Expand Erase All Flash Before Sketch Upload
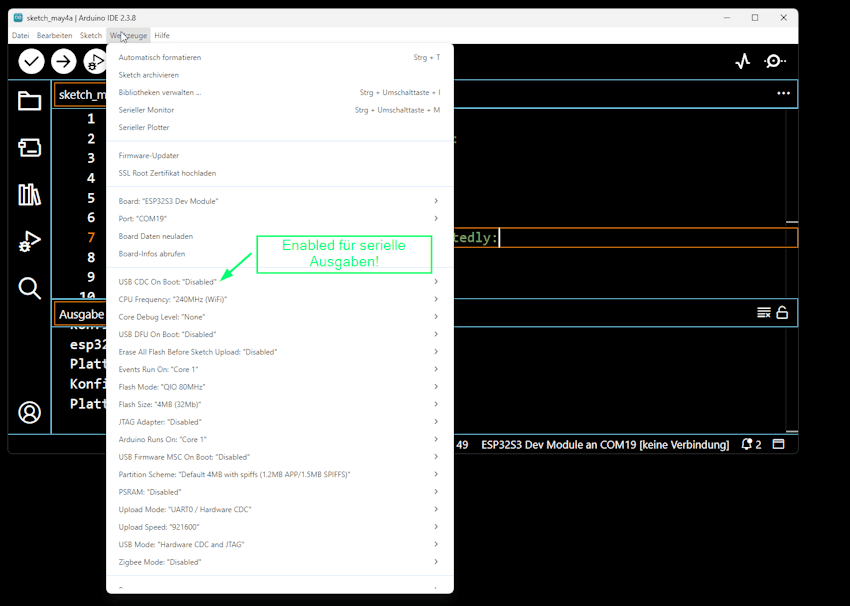The height and width of the screenshot is (606, 850). (280, 352)
